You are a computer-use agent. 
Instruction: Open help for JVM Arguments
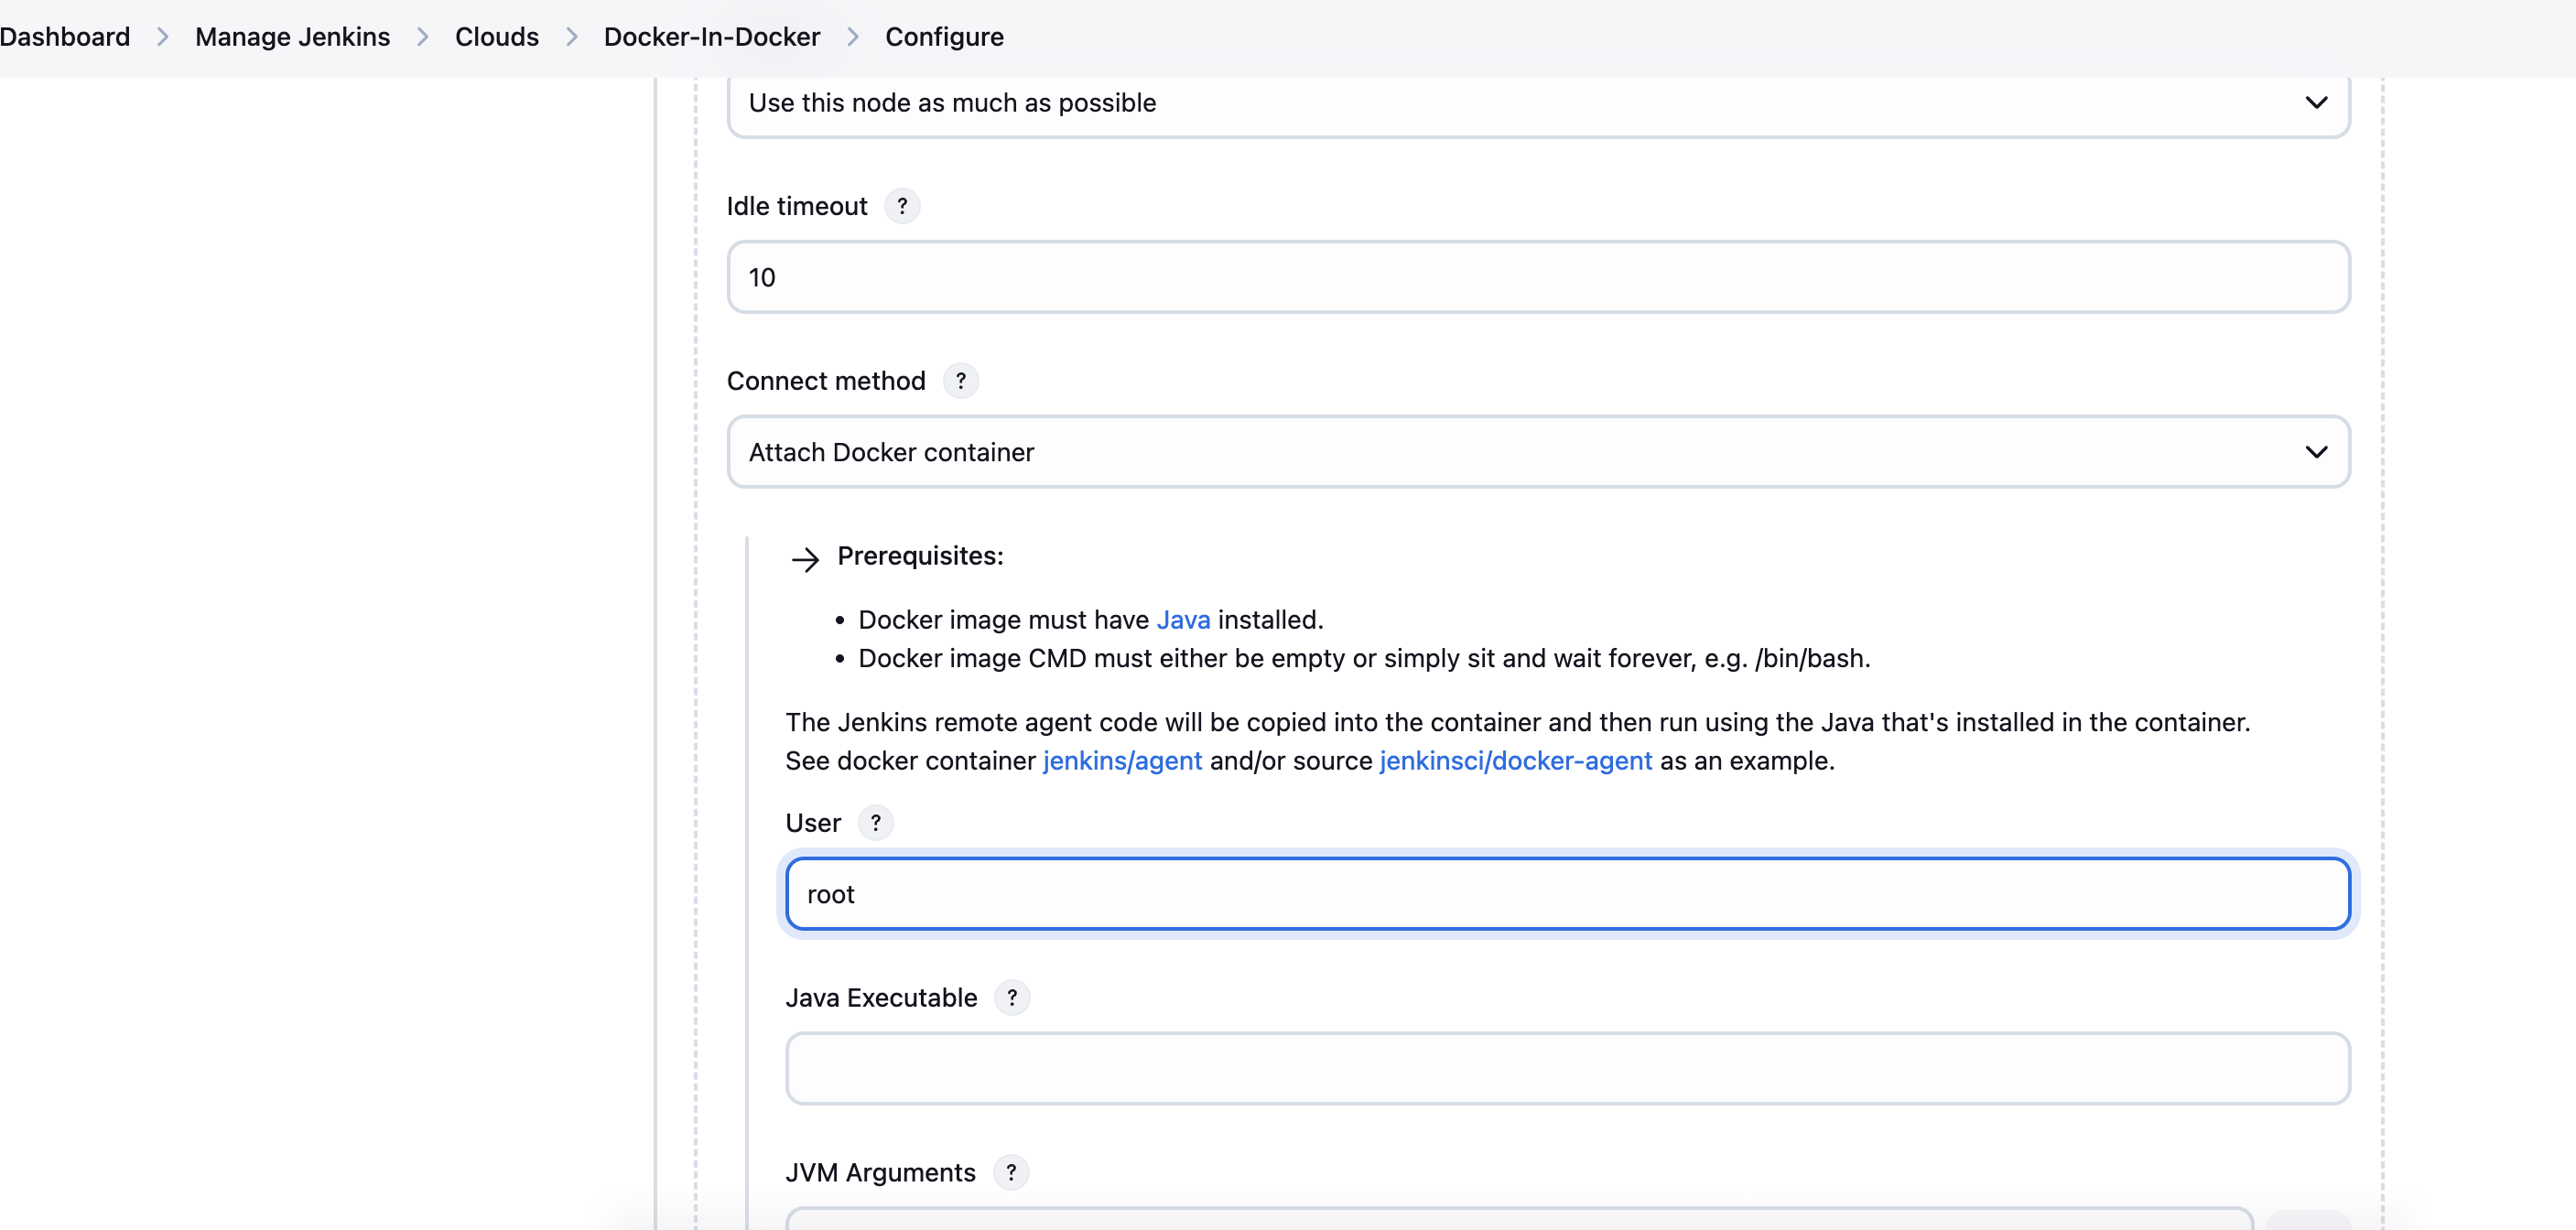point(1010,1172)
